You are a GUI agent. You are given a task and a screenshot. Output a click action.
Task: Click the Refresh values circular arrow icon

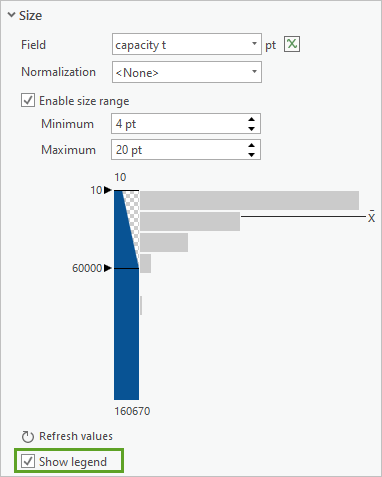[27, 436]
